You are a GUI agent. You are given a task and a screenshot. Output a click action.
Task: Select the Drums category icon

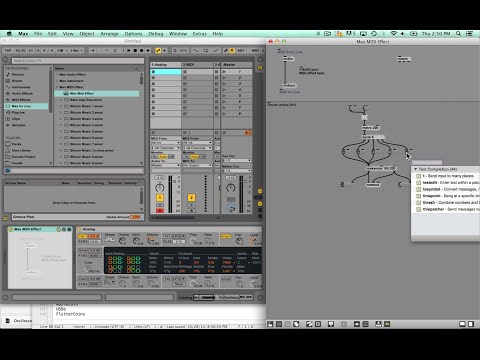[8, 81]
